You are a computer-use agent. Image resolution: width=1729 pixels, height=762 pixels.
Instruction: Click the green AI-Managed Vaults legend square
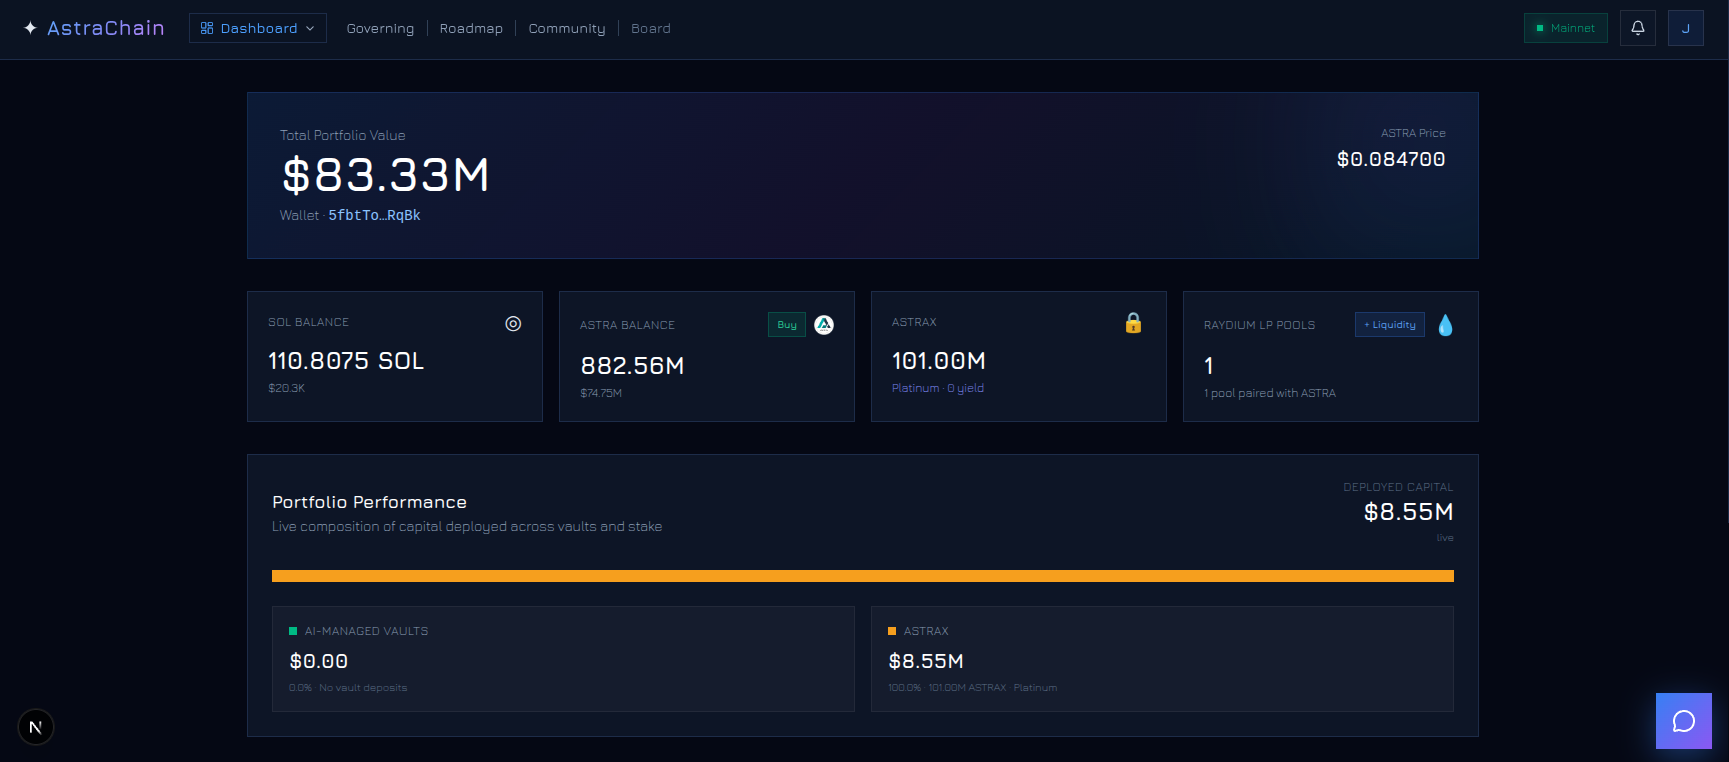tap(293, 631)
